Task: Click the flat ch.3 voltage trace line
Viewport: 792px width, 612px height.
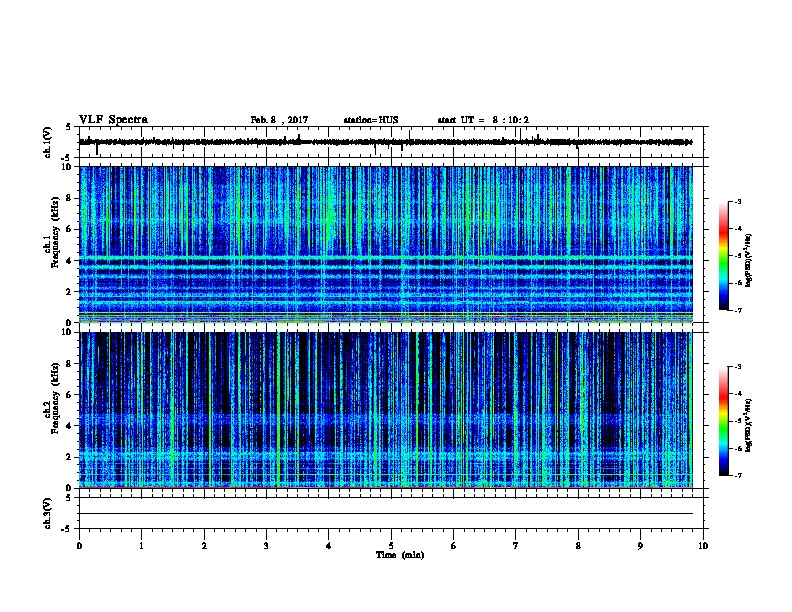Action: (x=386, y=514)
